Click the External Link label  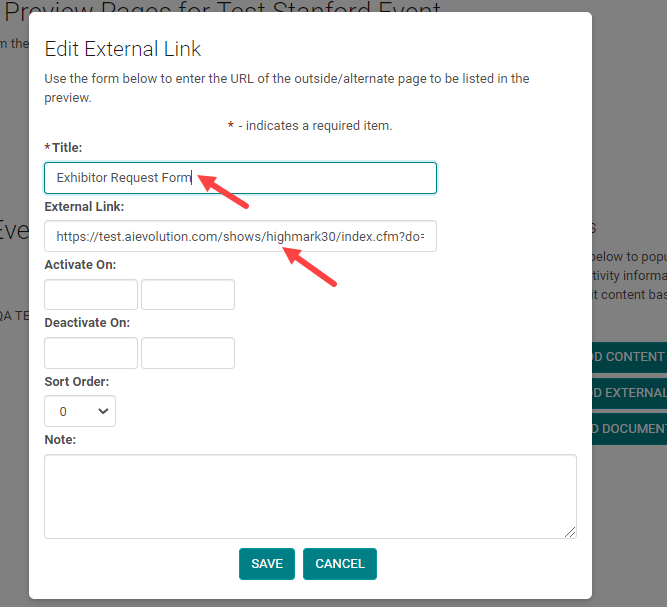(x=84, y=207)
